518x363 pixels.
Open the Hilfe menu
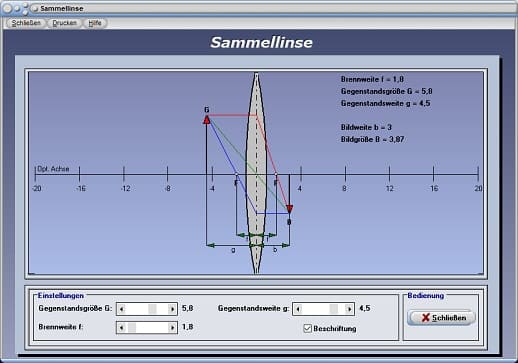[x=95, y=23]
